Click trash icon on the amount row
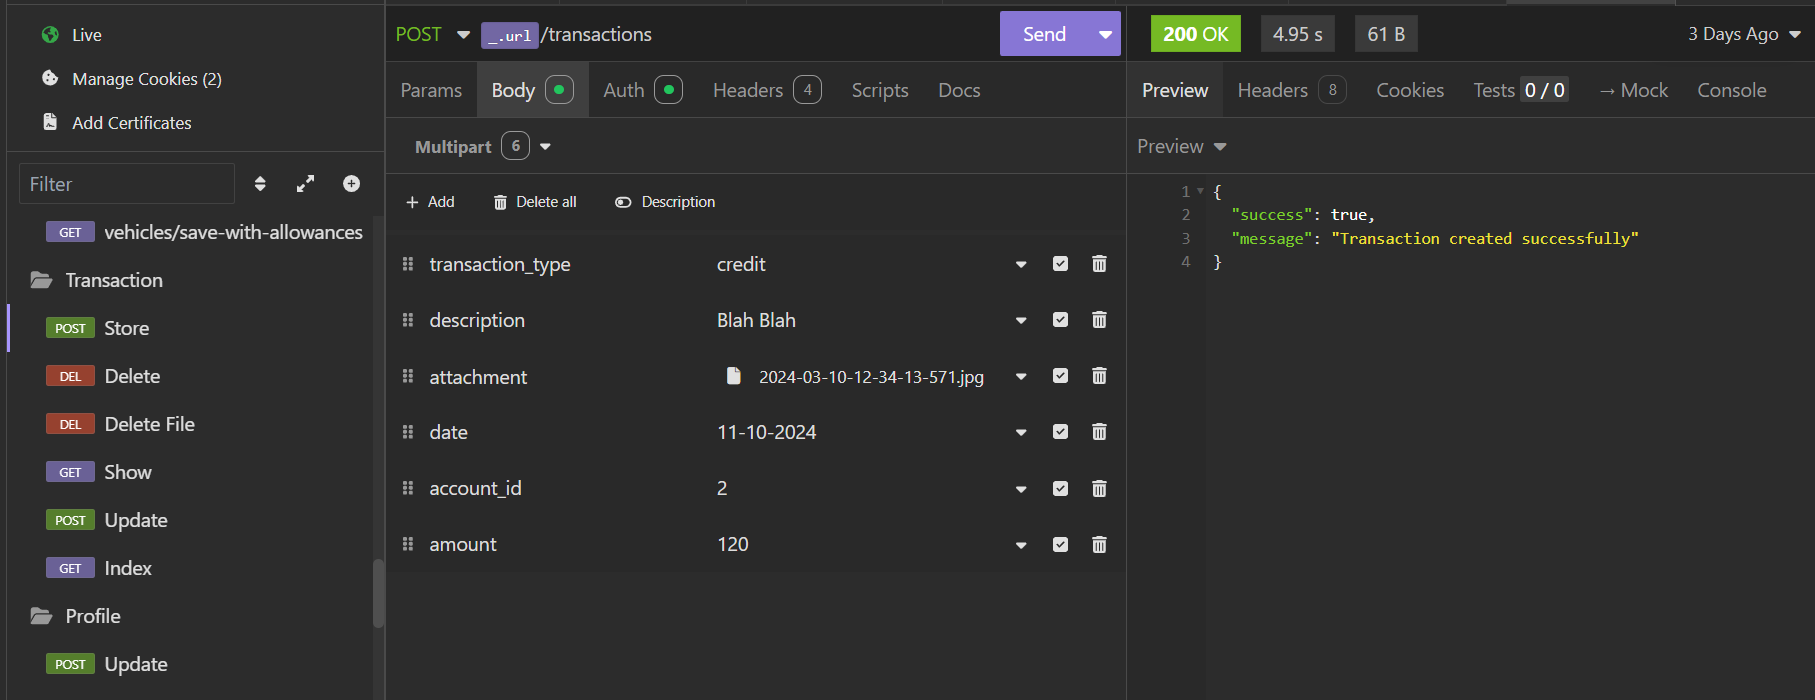 coord(1099,545)
